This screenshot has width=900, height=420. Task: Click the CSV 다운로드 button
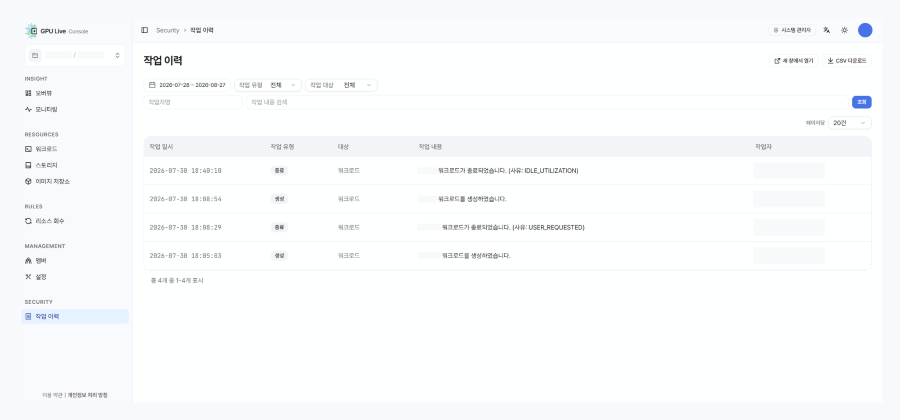pyautogui.click(x=847, y=61)
